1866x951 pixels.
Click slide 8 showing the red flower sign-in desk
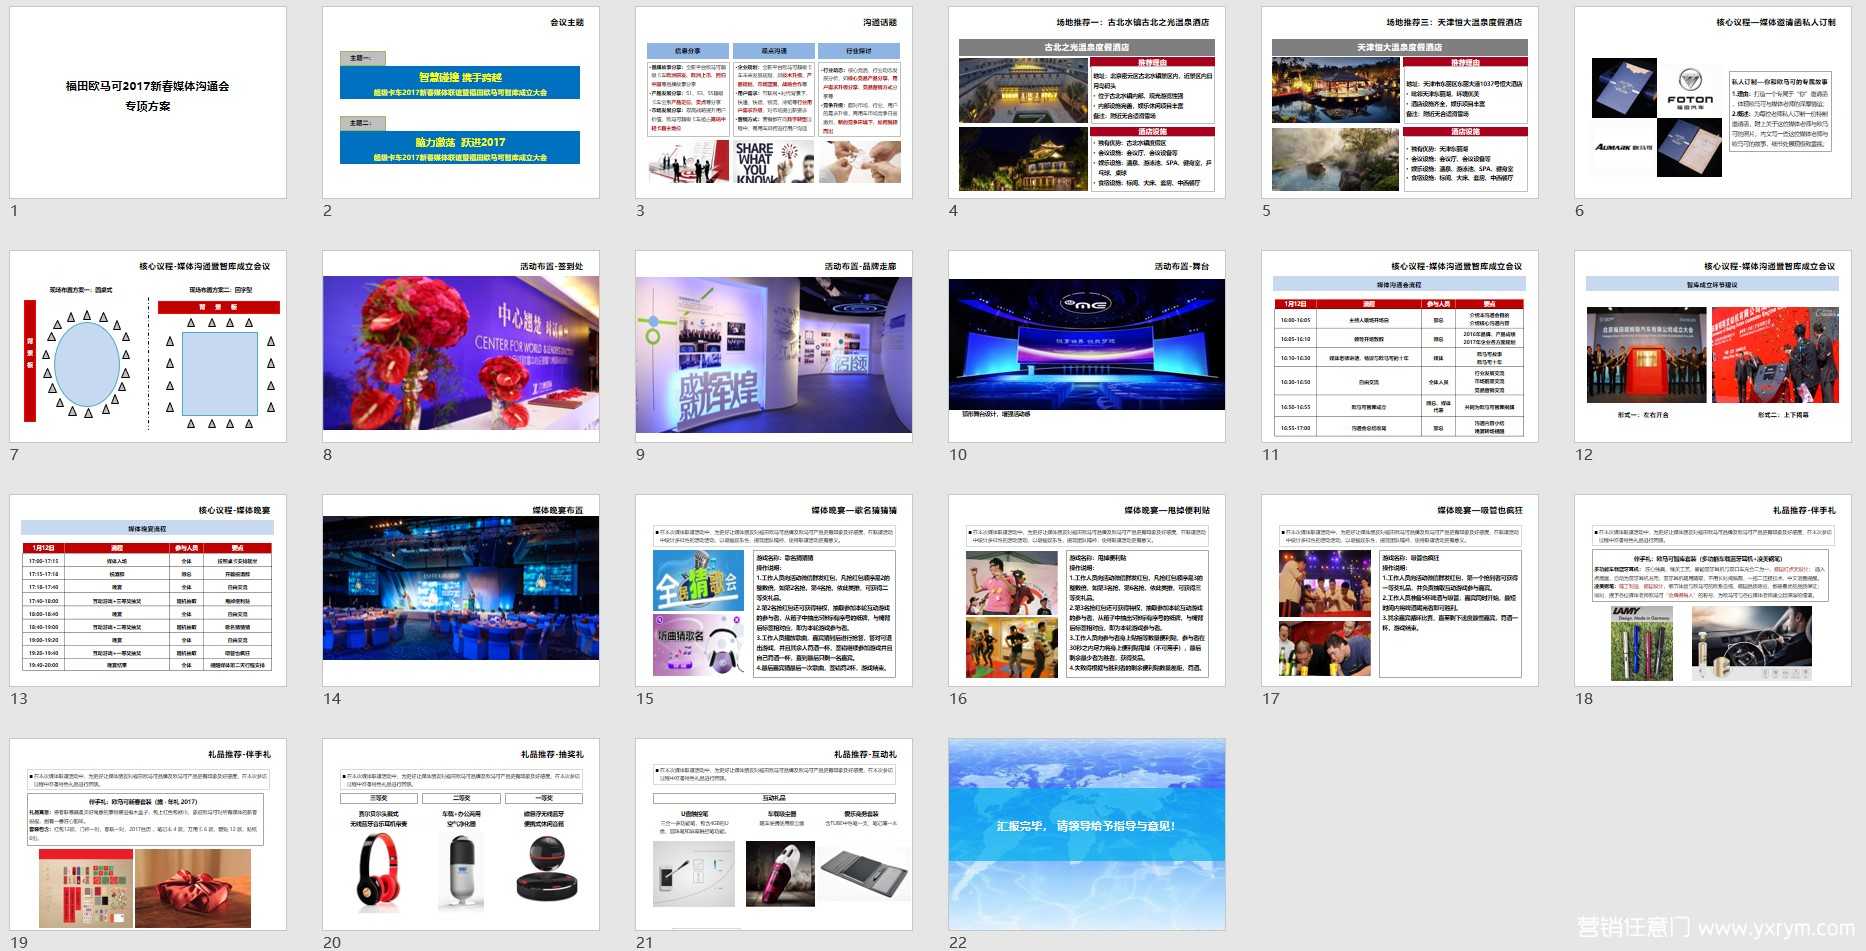[x=461, y=346]
